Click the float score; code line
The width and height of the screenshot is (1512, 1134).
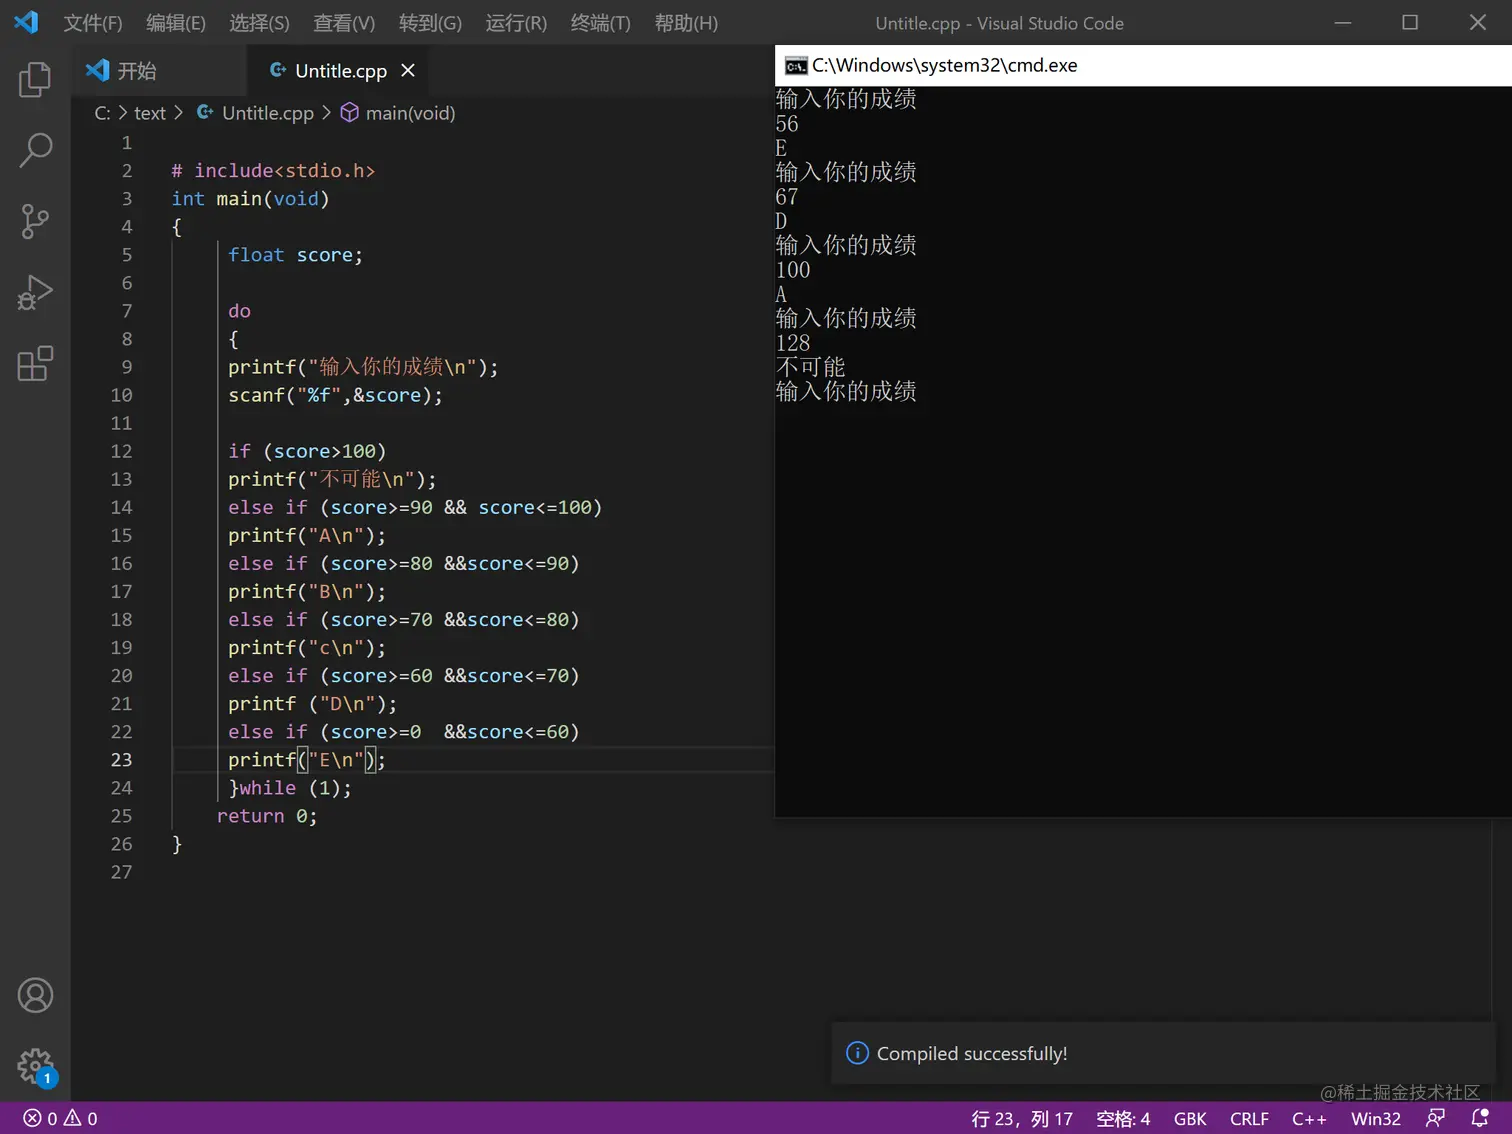point(295,255)
